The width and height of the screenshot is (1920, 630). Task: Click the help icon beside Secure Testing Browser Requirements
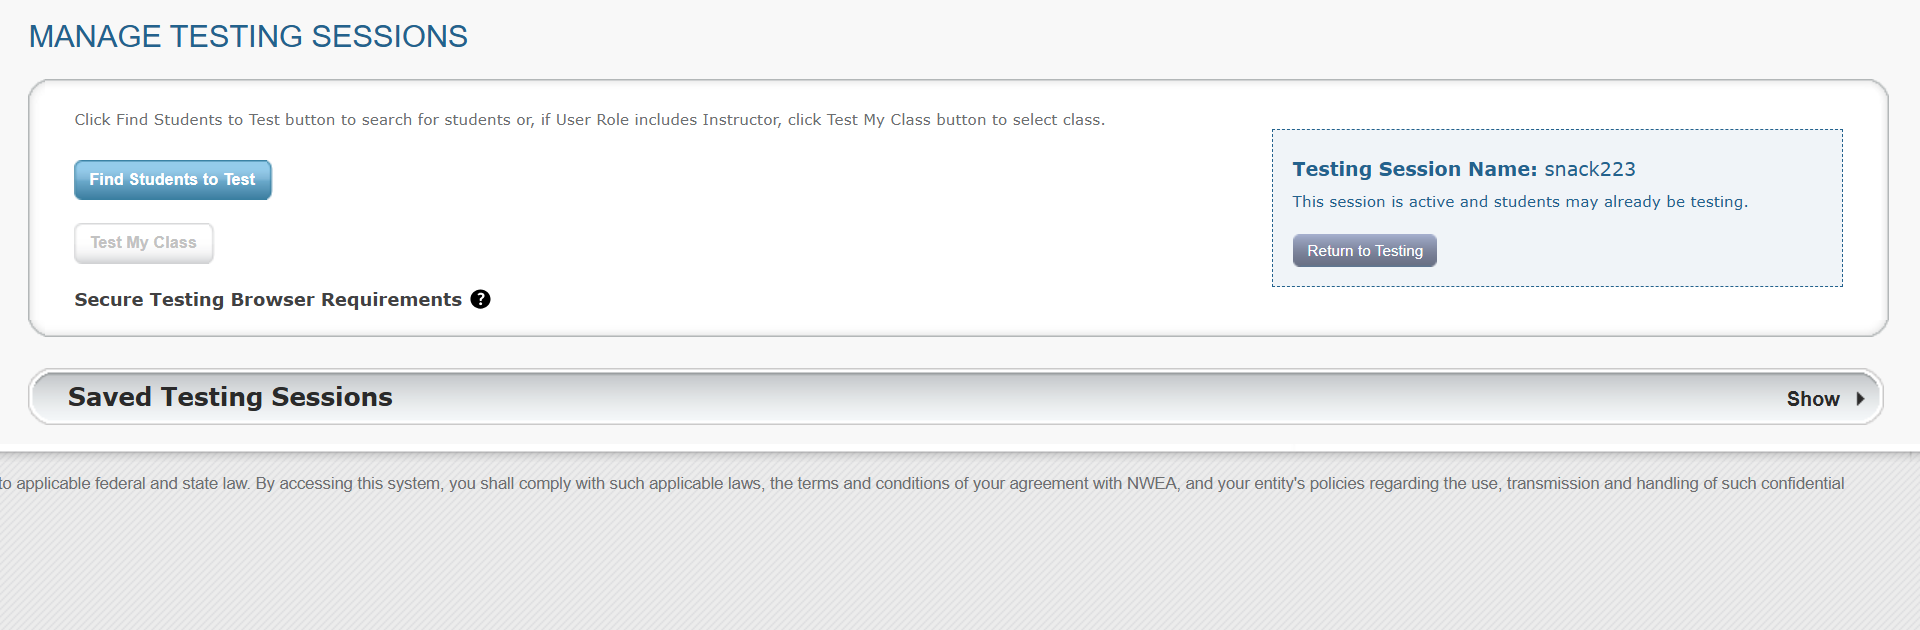point(480,299)
